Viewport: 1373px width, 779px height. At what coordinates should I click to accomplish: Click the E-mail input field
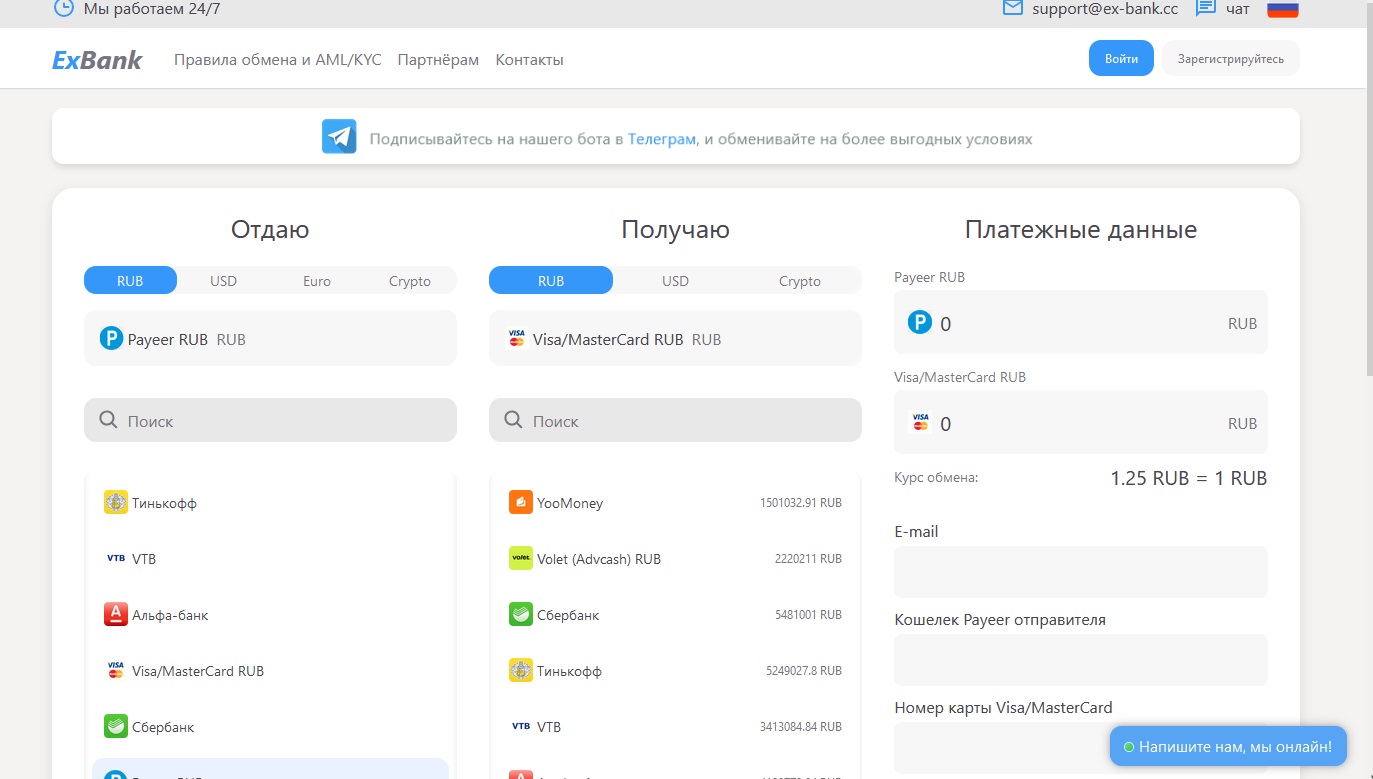1081,572
